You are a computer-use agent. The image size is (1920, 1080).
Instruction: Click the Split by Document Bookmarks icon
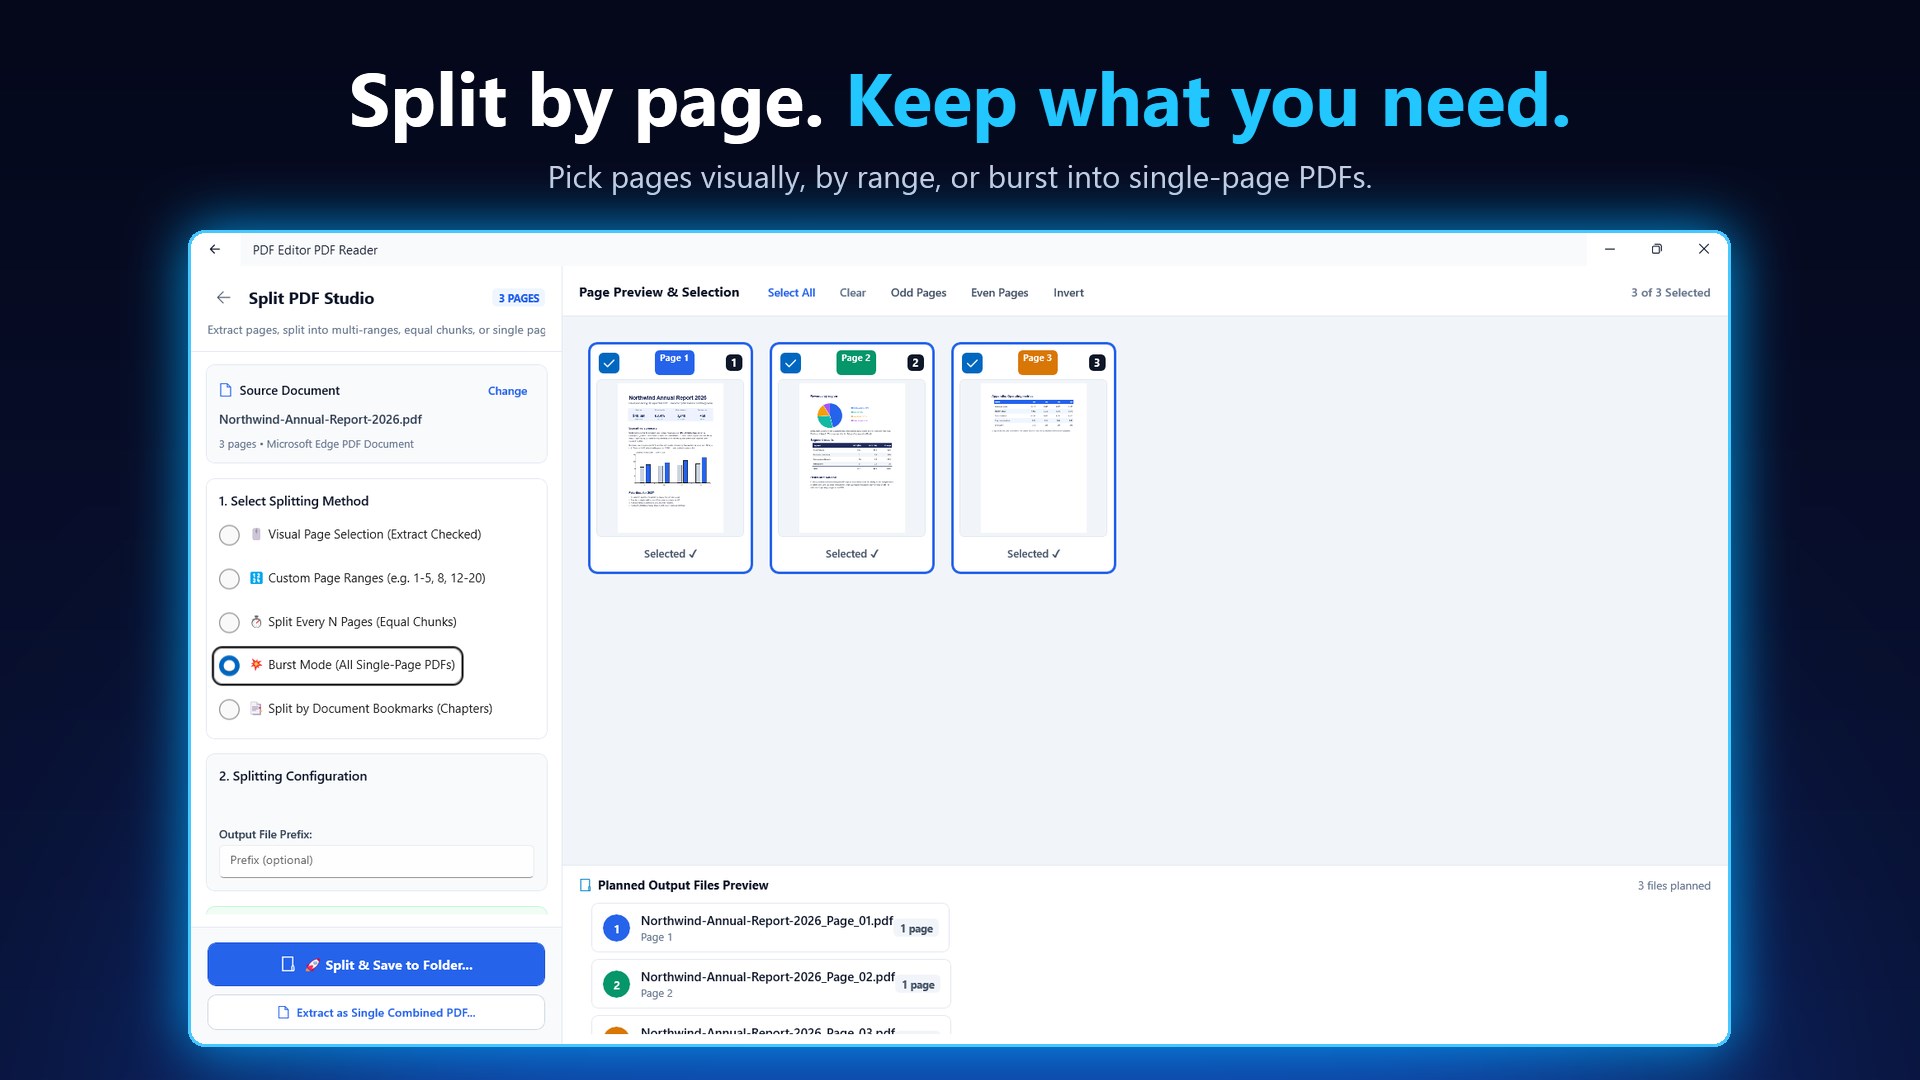(x=256, y=709)
